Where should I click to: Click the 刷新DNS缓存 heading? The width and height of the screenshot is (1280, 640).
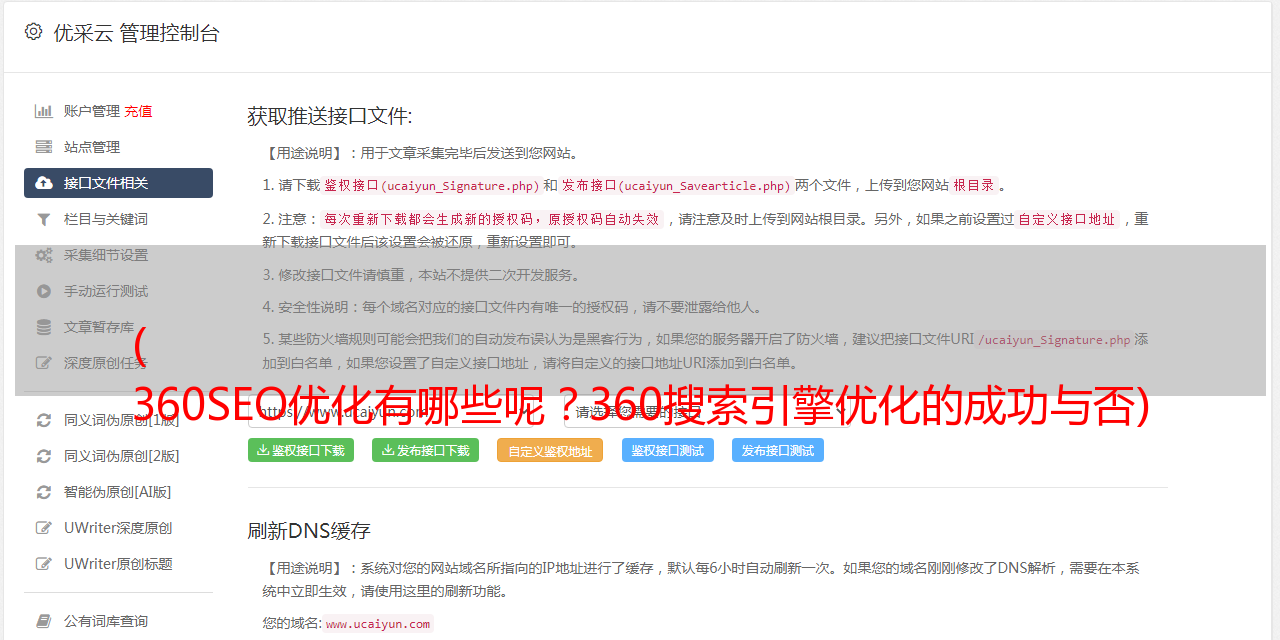coord(309,531)
